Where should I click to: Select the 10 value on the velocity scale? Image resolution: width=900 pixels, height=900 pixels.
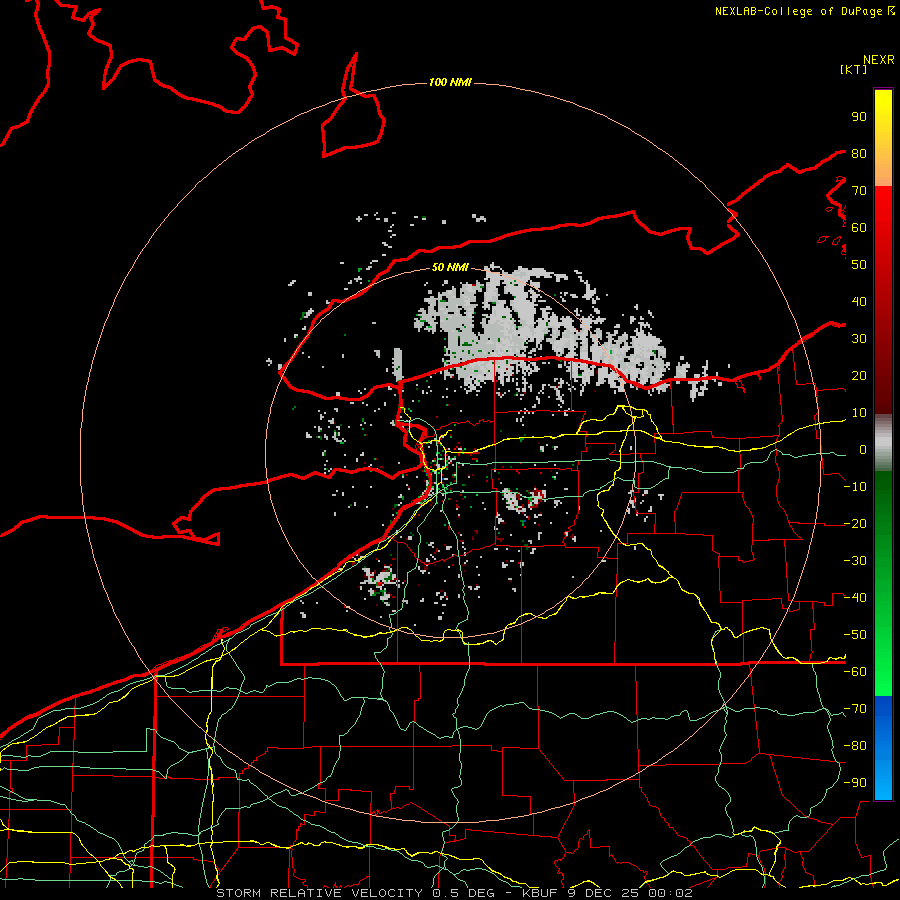[x=859, y=413]
